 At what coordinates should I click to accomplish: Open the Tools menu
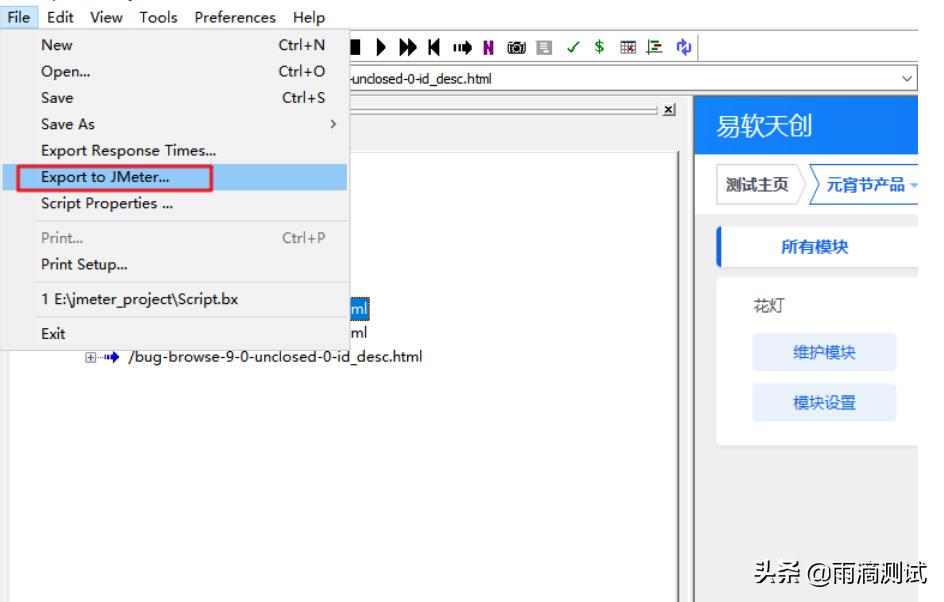point(158,17)
